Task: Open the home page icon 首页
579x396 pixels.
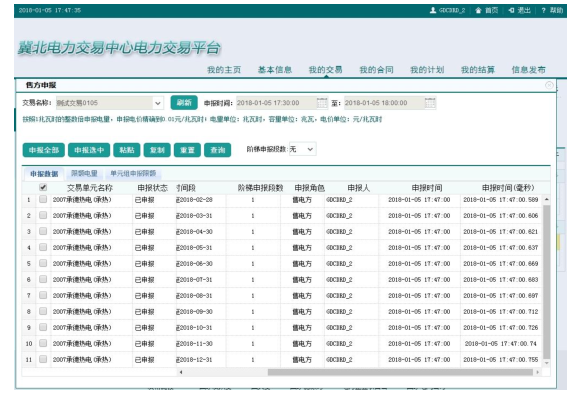Action: [x=478, y=10]
